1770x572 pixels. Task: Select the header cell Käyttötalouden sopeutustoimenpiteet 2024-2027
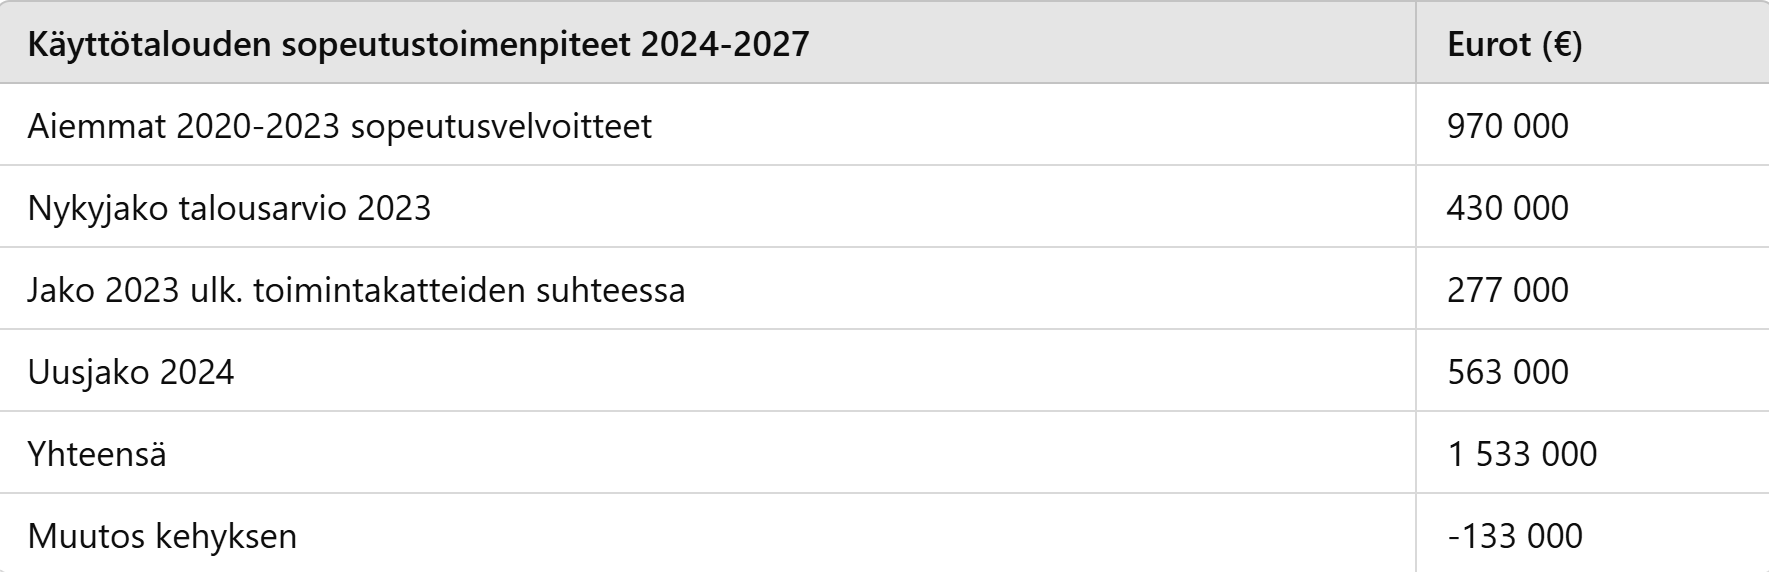coord(708,43)
